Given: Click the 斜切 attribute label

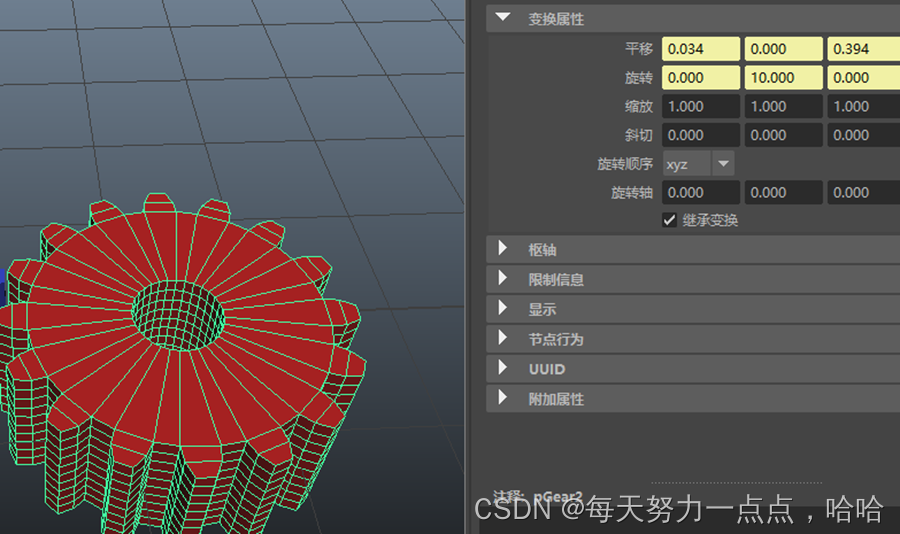Looking at the screenshot, I should [639, 135].
